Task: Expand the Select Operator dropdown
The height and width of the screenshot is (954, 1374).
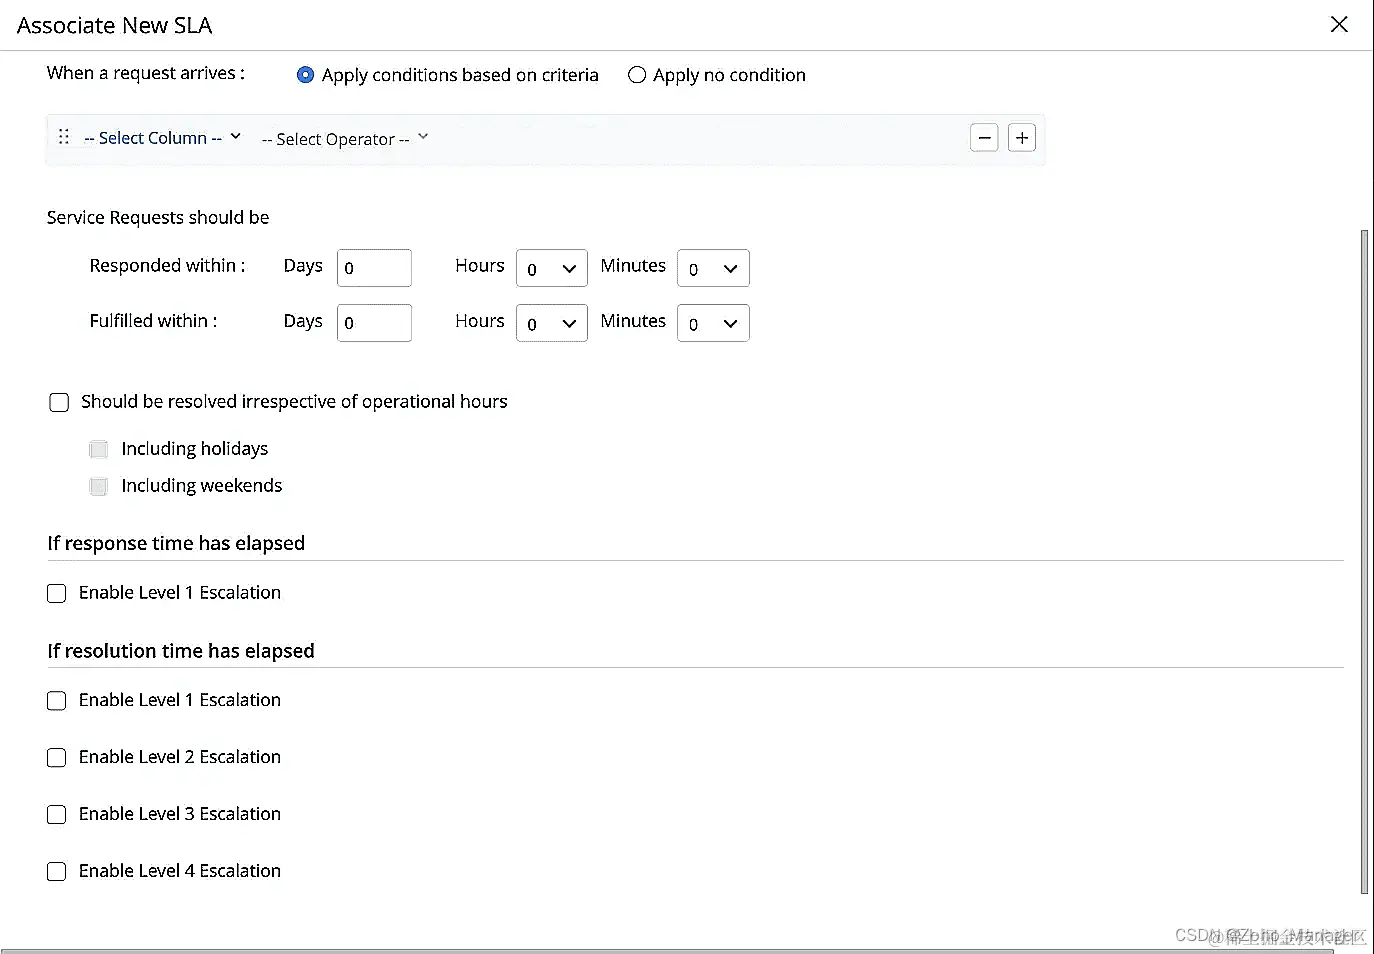Action: (x=344, y=139)
